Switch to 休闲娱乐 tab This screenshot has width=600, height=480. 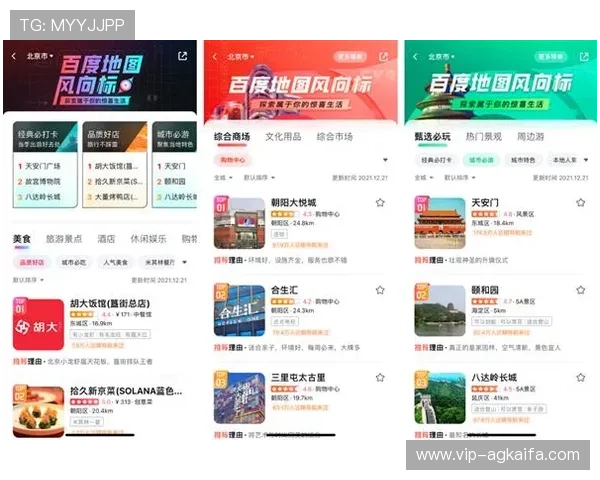[x=148, y=239]
